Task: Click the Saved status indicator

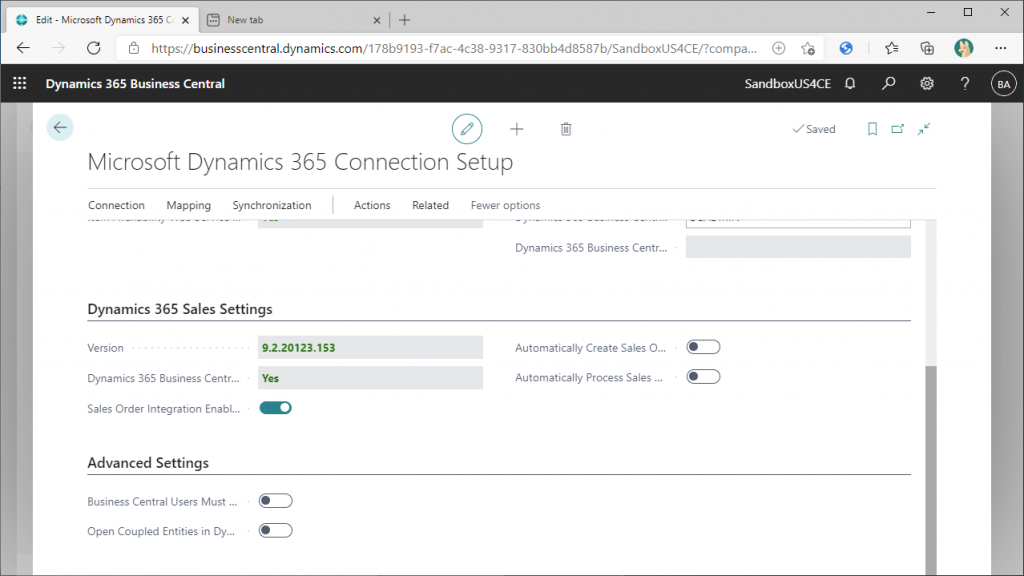Action: click(814, 129)
